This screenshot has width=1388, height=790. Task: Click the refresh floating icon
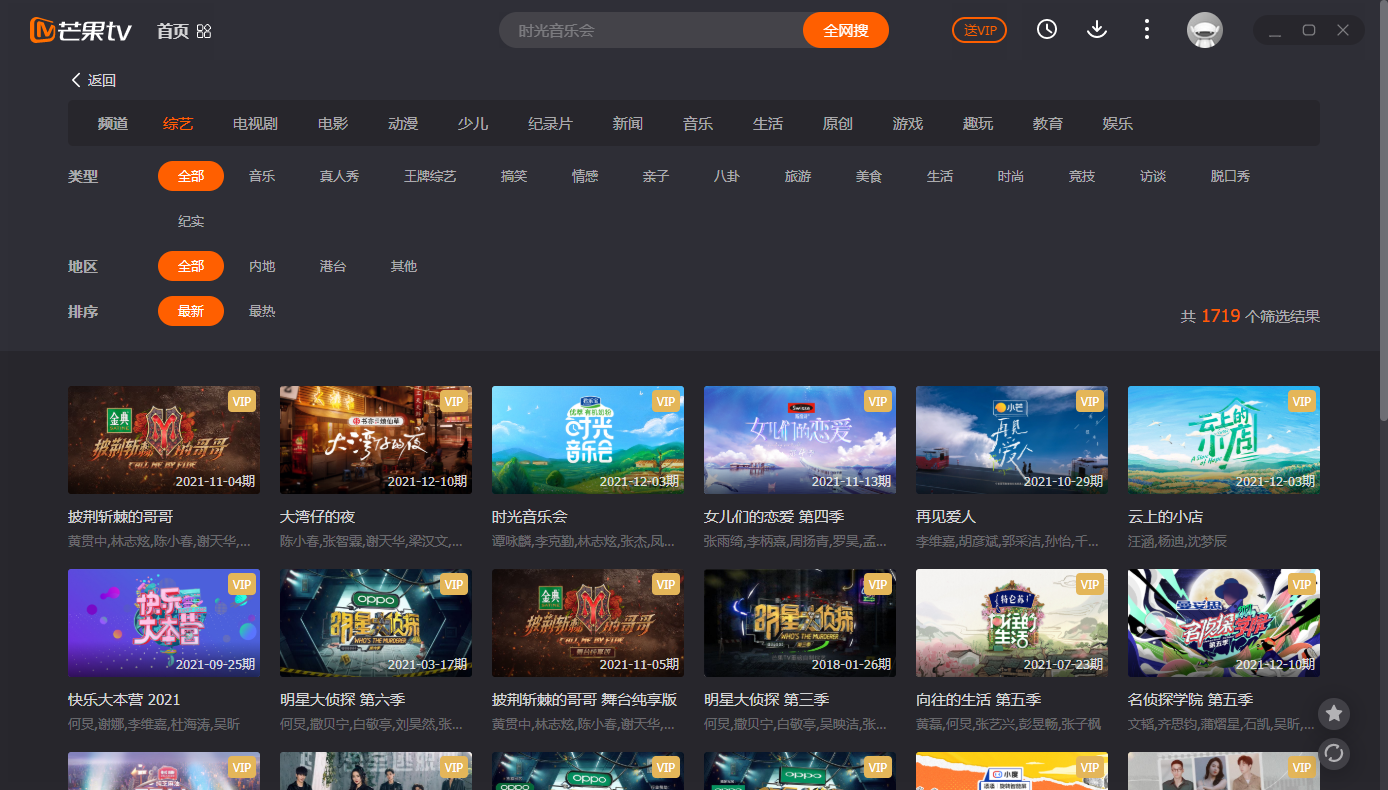[x=1334, y=753]
